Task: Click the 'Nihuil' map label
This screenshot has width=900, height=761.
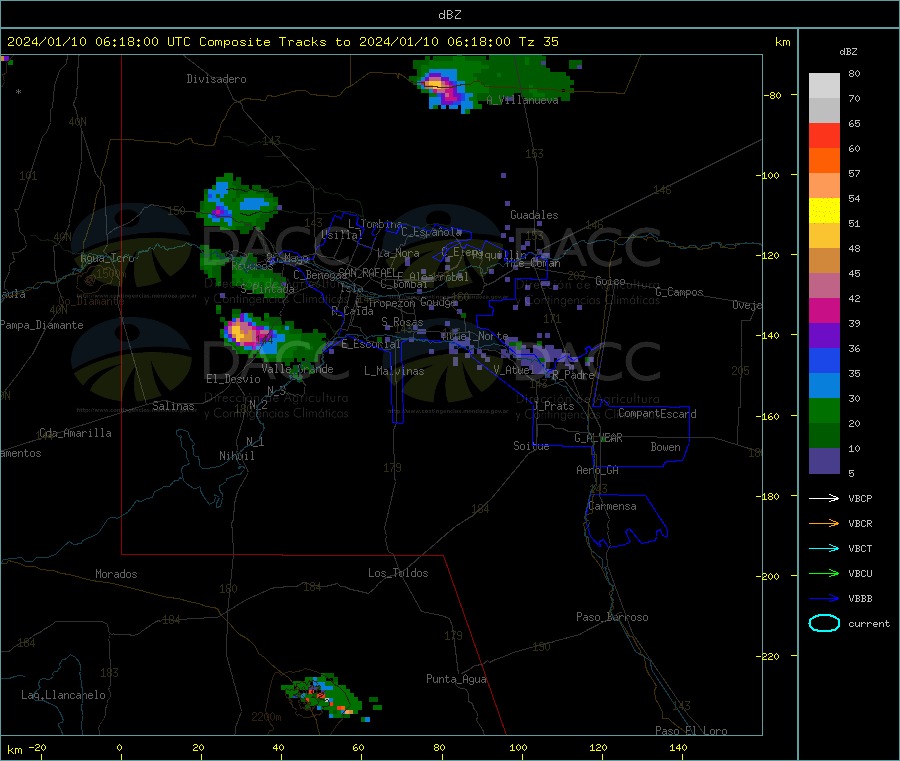Action: [x=236, y=456]
